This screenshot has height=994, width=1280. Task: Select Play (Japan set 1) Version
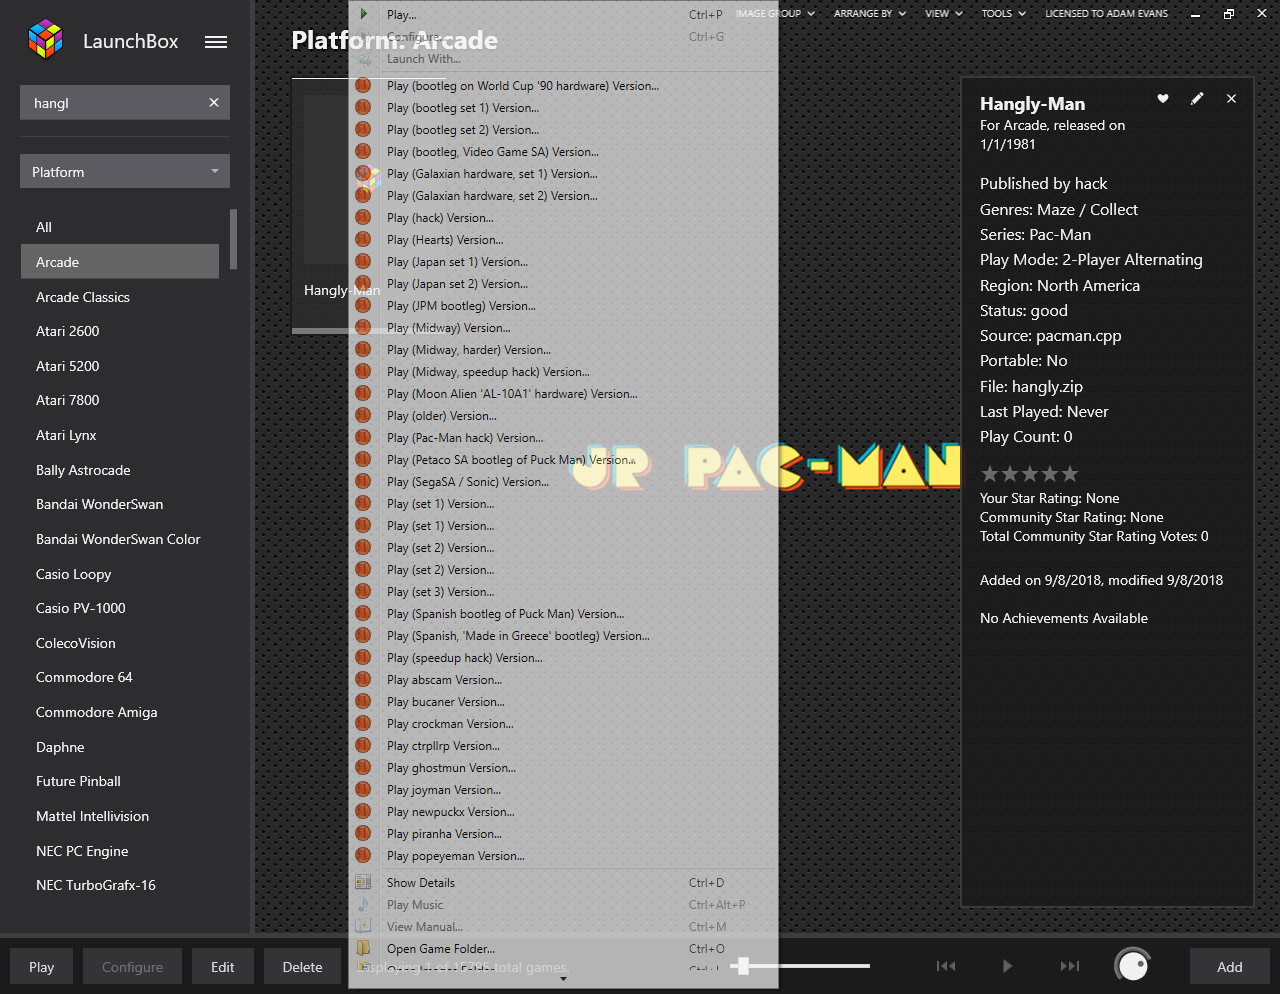click(563, 261)
